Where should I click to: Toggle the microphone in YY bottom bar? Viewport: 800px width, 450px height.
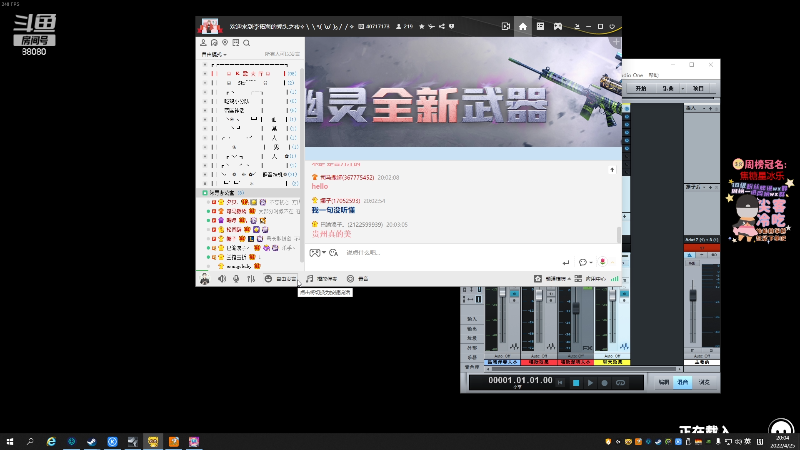click(x=236, y=279)
